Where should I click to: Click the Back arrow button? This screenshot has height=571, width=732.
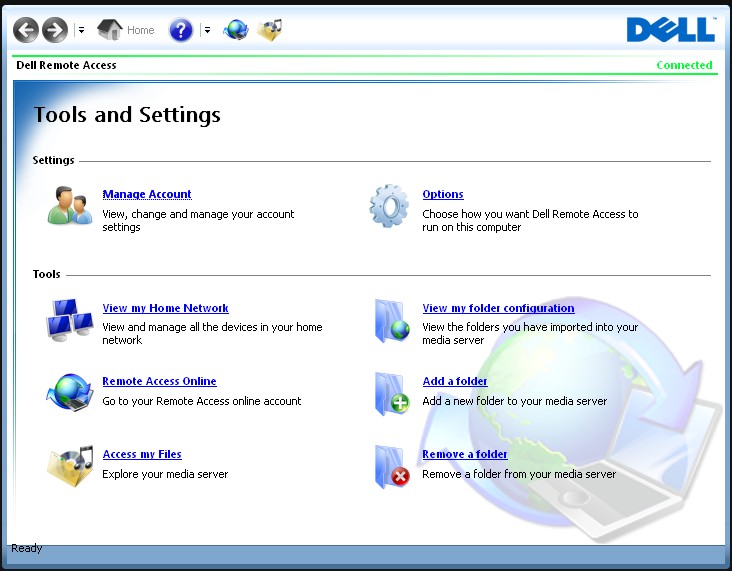(x=26, y=30)
